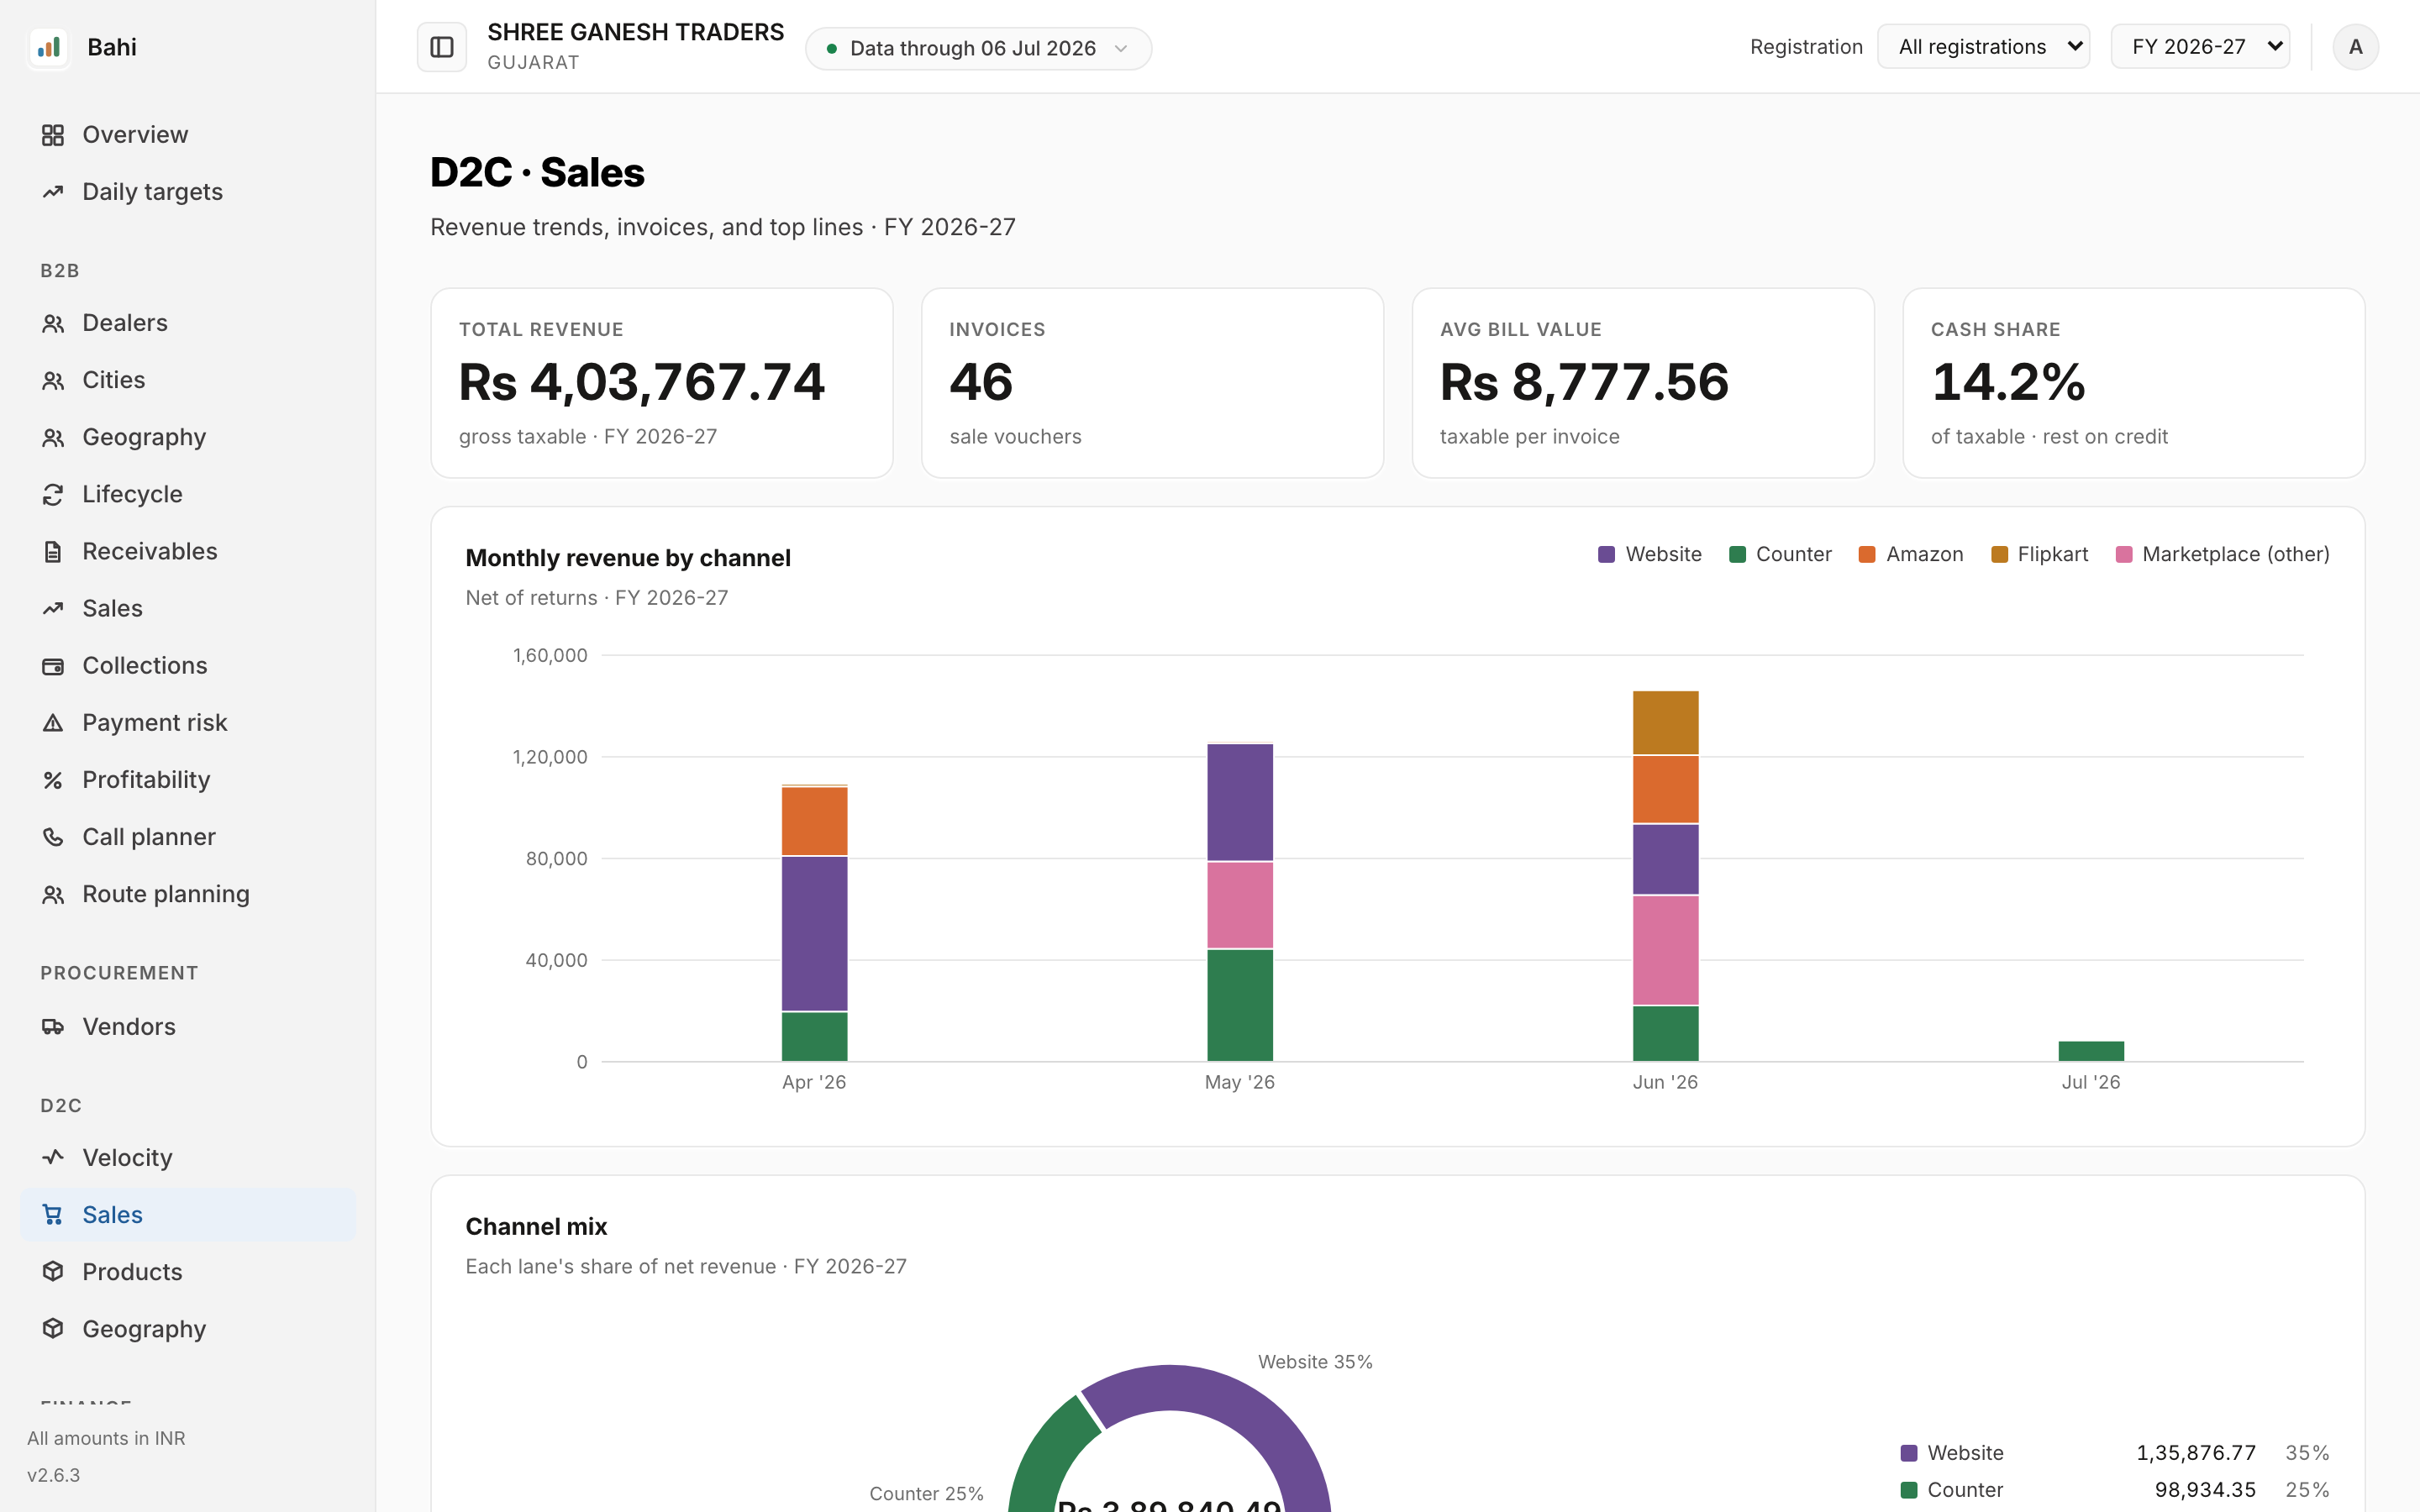The width and height of the screenshot is (2420, 1512).
Task: Click Collections in the sidebar
Action: [188, 666]
